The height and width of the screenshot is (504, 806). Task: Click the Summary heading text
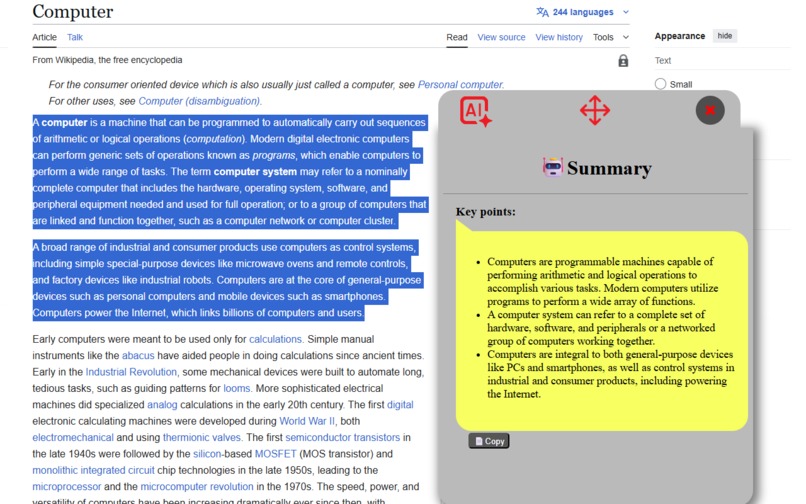609,168
